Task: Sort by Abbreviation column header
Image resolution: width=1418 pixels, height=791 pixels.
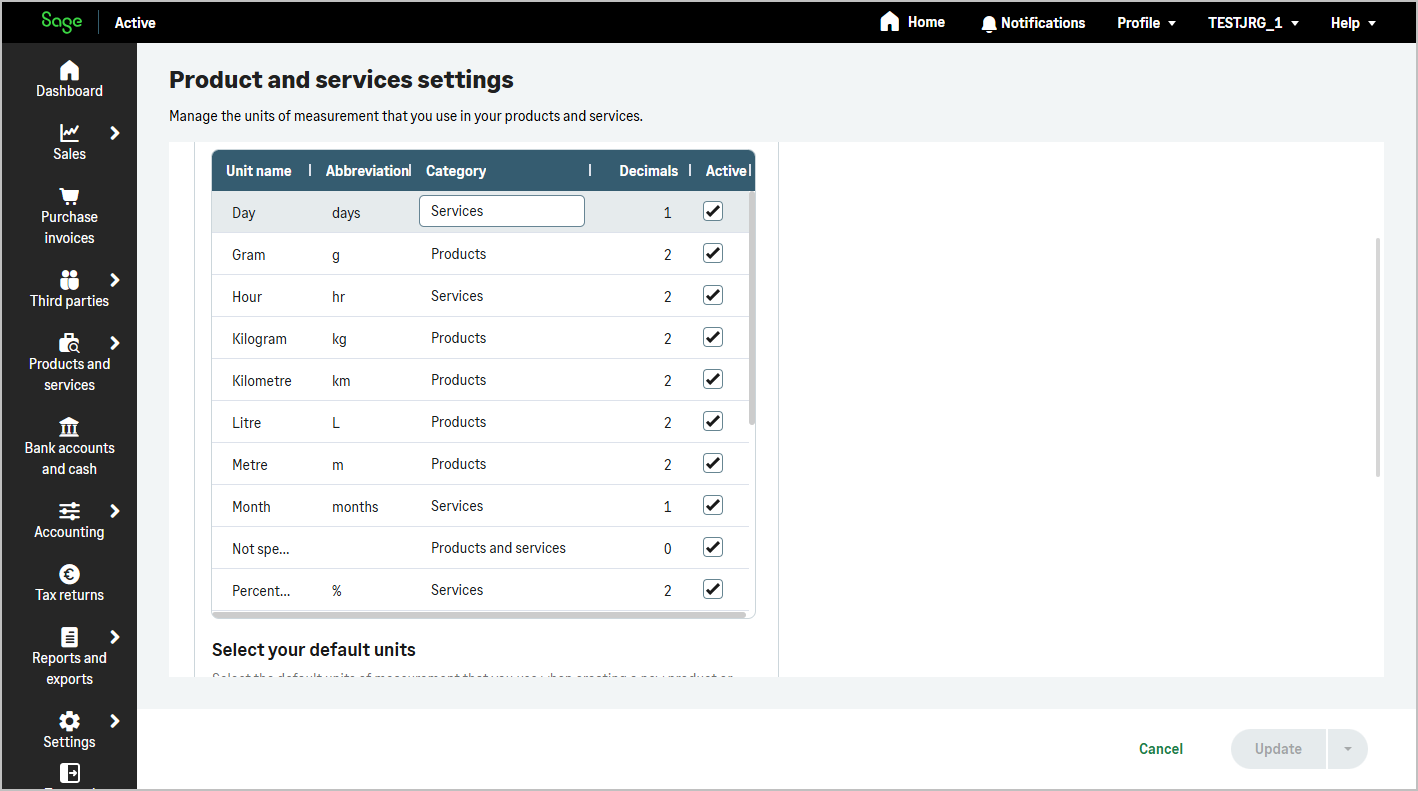Action: coord(367,171)
